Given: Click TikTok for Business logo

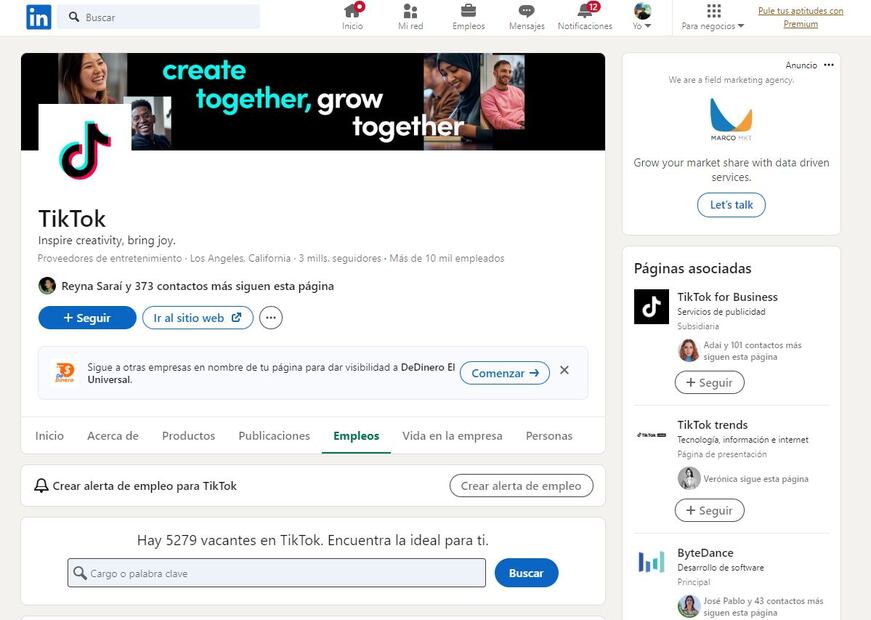Looking at the screenshot, I should coord(652,307).
